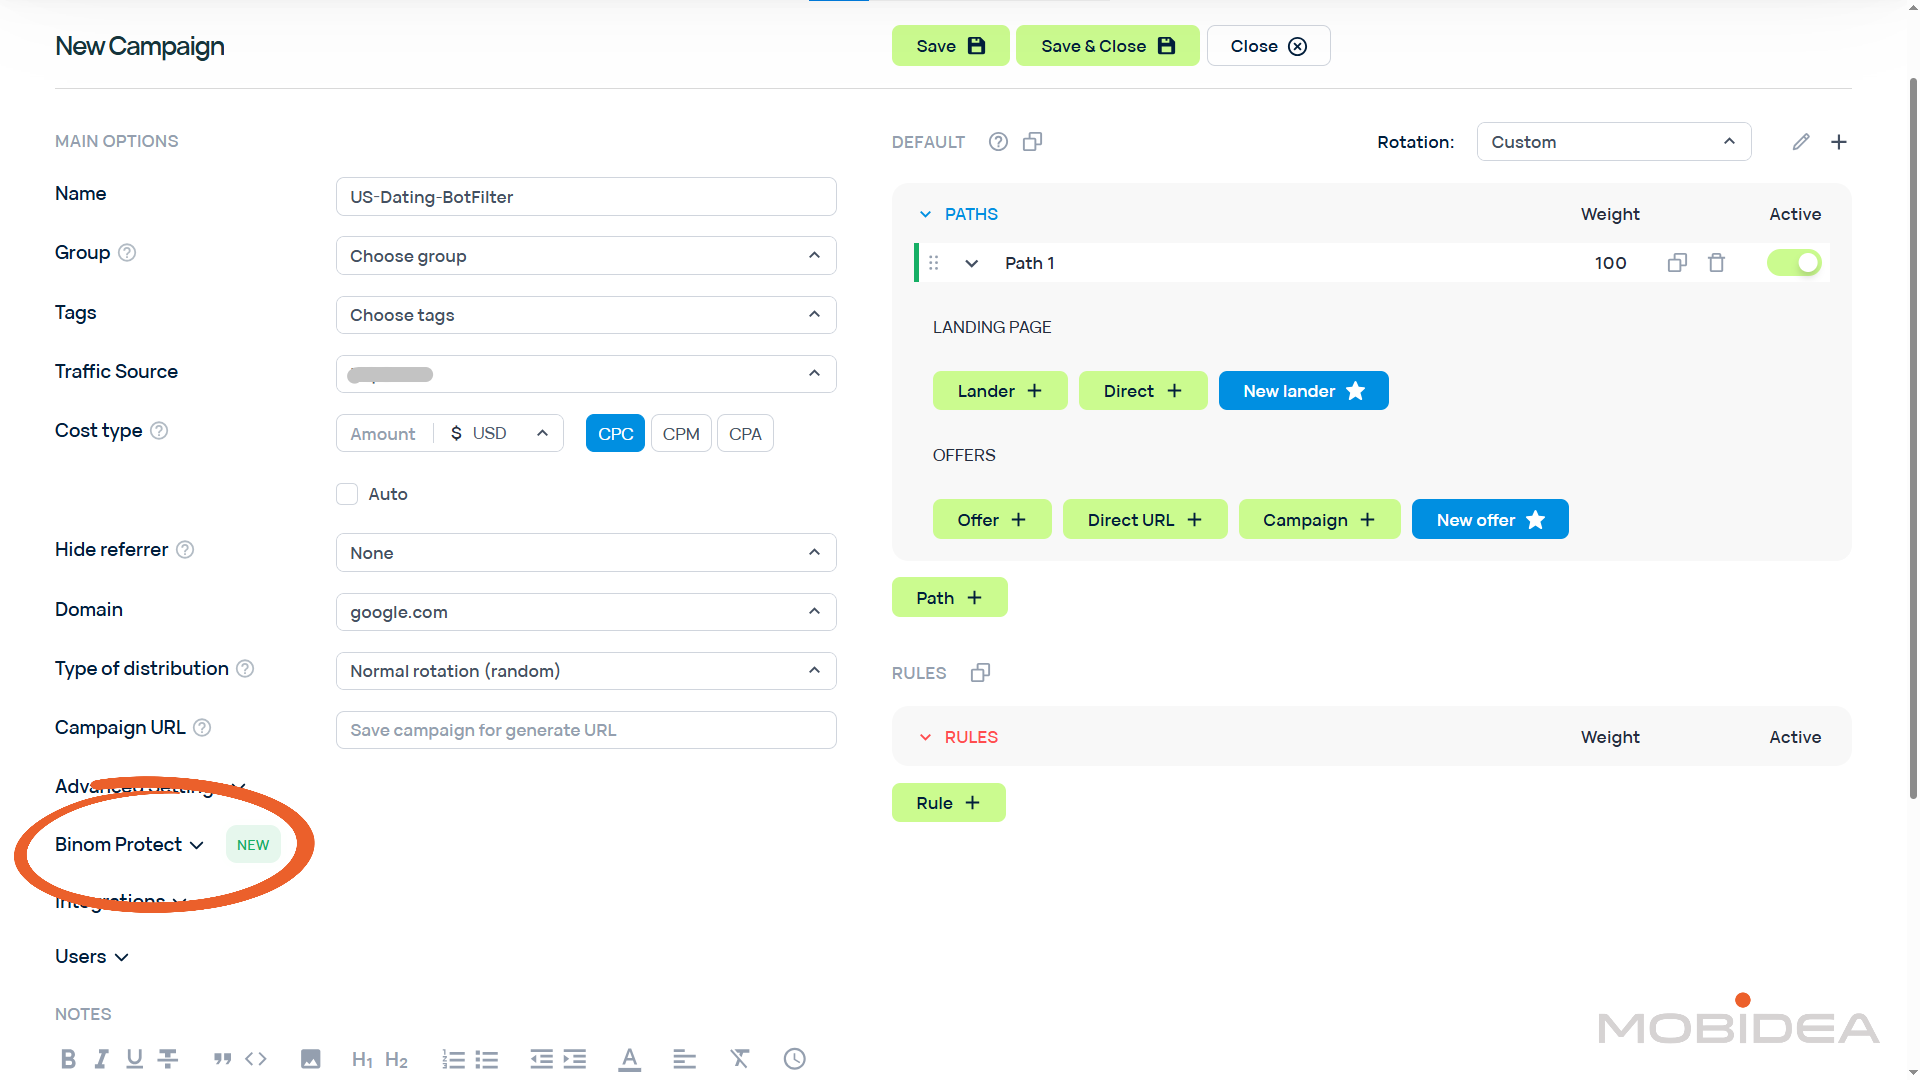The height and width of the screenshot is (1080, 1920).
Task: Click the copy icon next to RULES heading
Action: tap(980, 673)
